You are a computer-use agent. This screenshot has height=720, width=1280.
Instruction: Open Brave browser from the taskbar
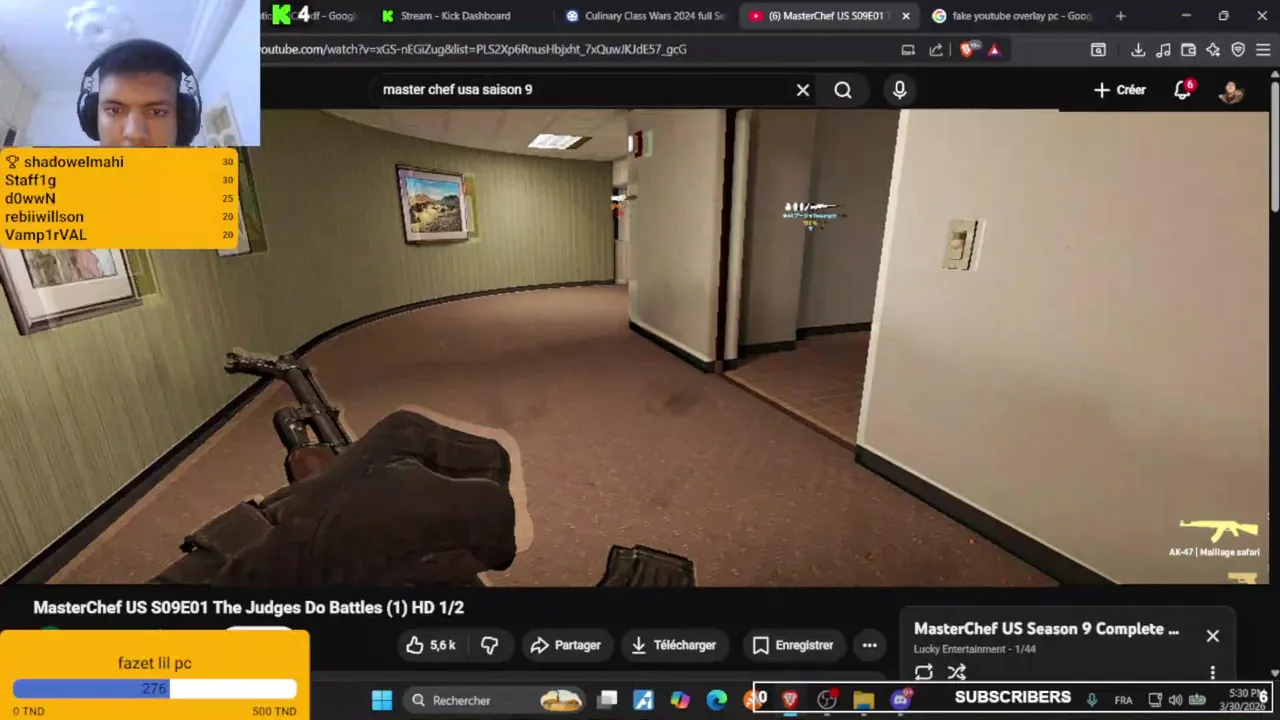coord(790,700)
